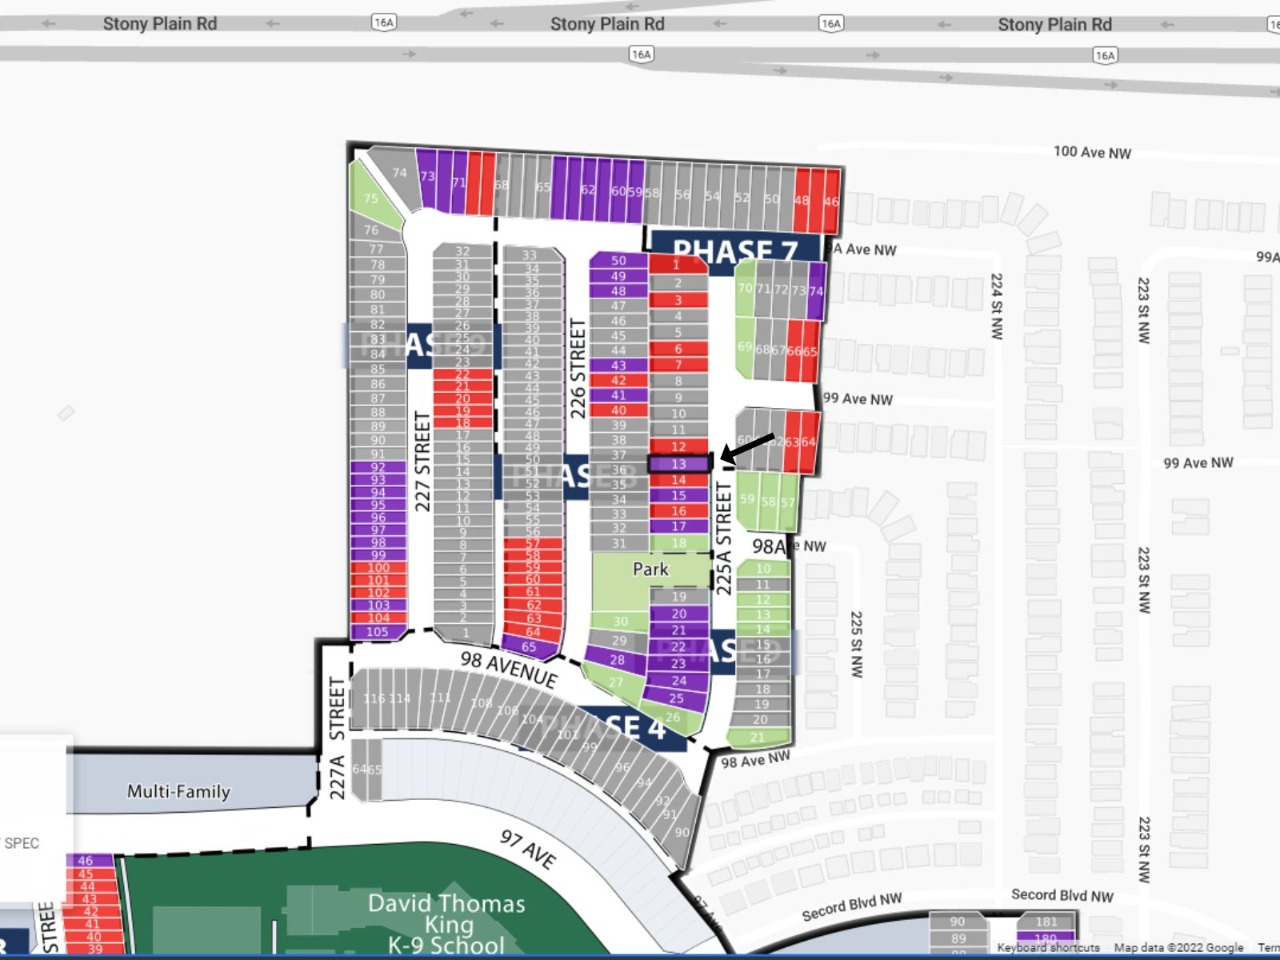The height and width of the screenshot is (960, 1280).
Task: Select purple lot 73 in top row
Action: pyautogui.click(x=427, y=177)
